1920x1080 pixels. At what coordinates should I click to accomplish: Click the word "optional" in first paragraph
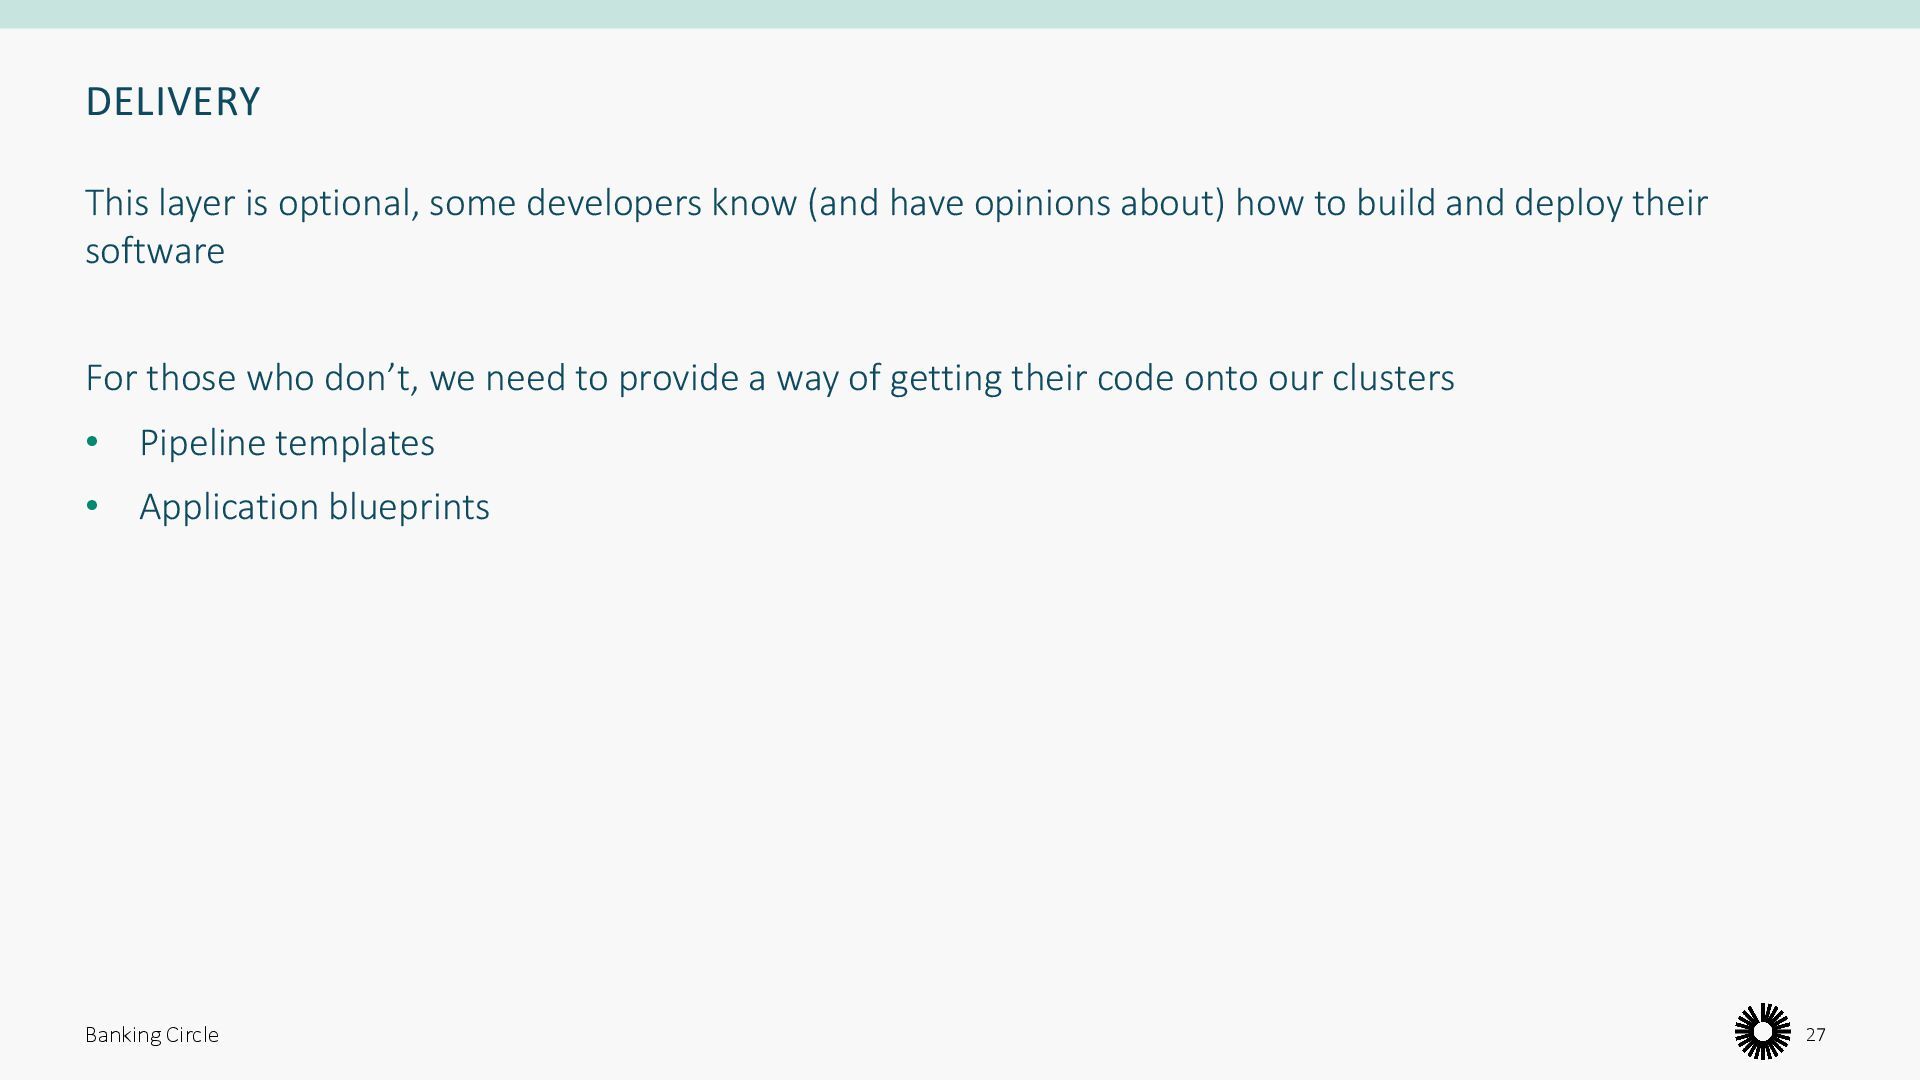pos(347,203)
